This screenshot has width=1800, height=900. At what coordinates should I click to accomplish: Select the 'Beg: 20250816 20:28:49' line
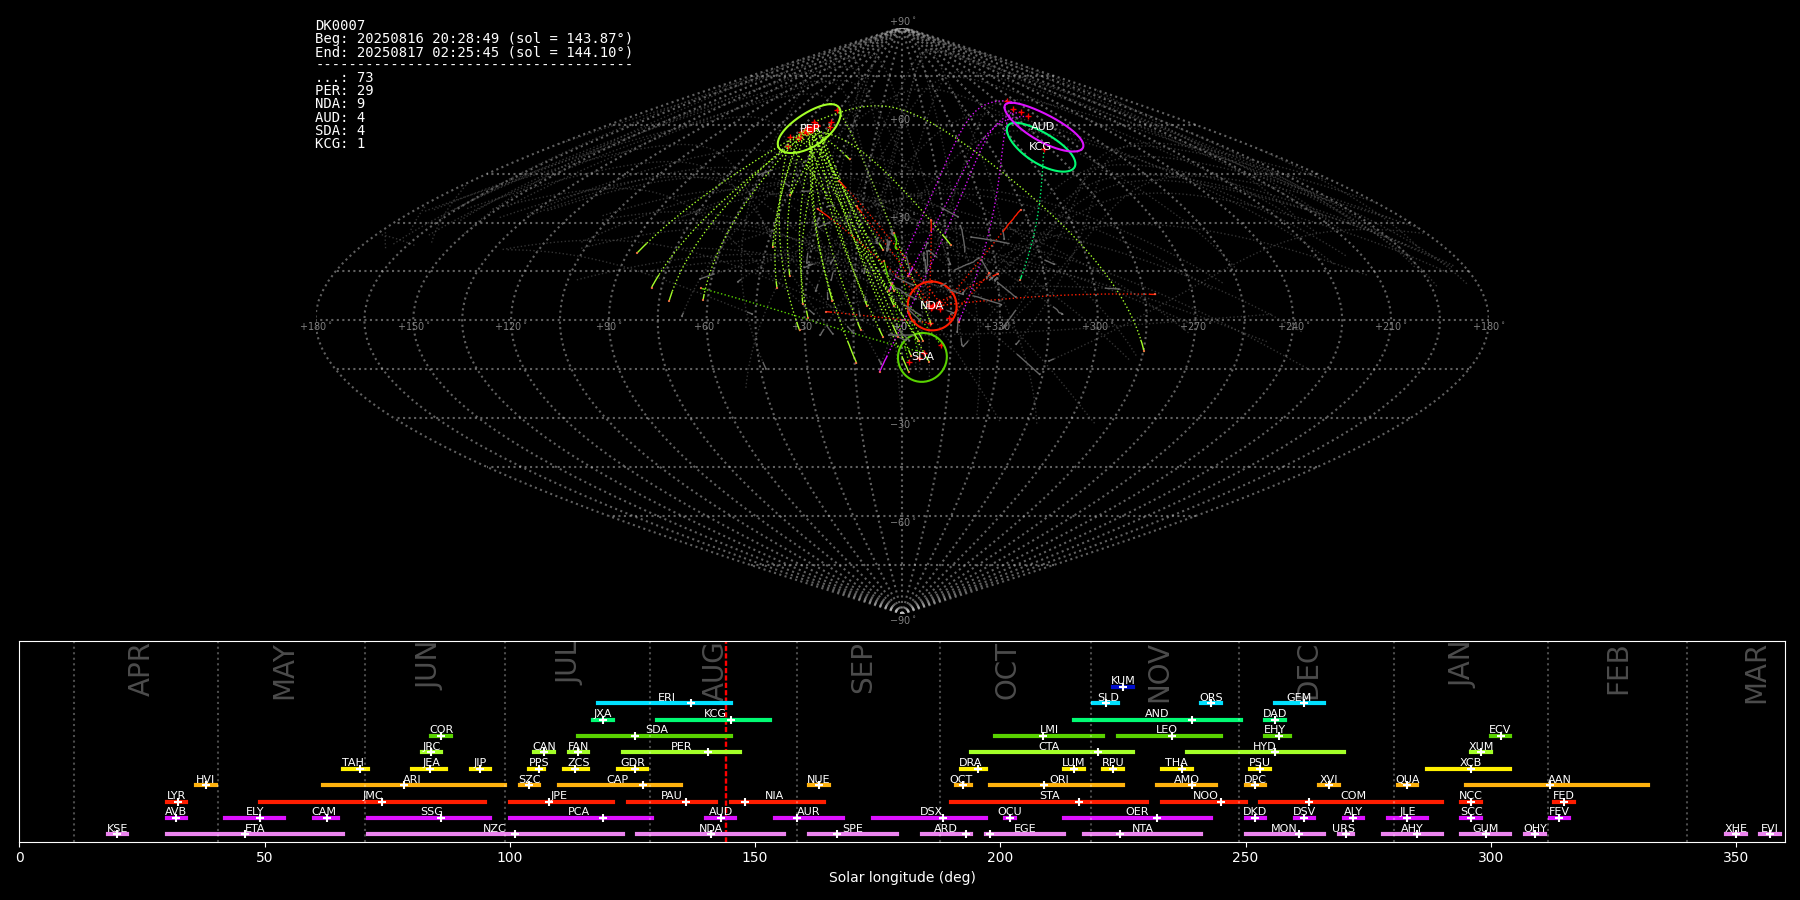(x=474, y=39)
